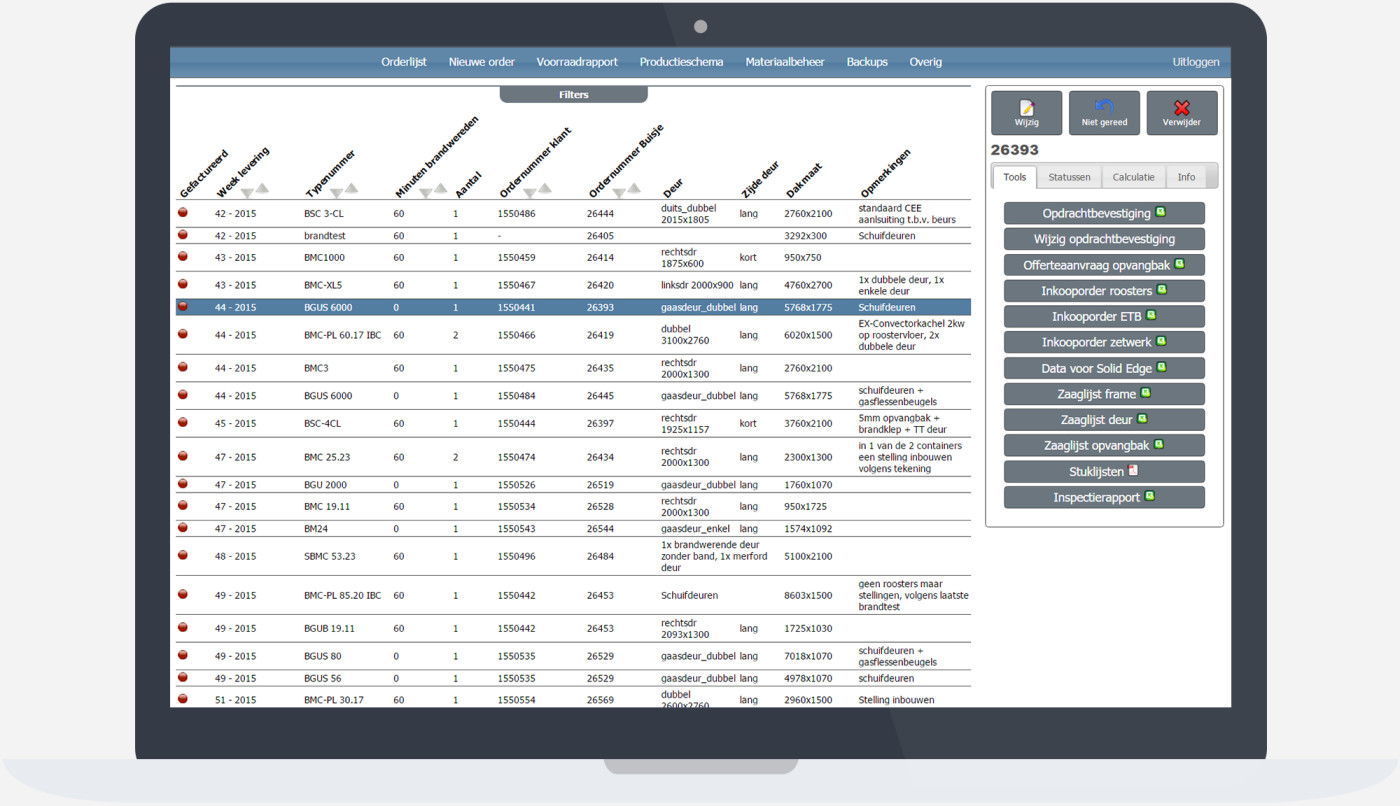
Task: Sort Ordernummer klant descending down arrow
Action: click(x=530, y=193)
